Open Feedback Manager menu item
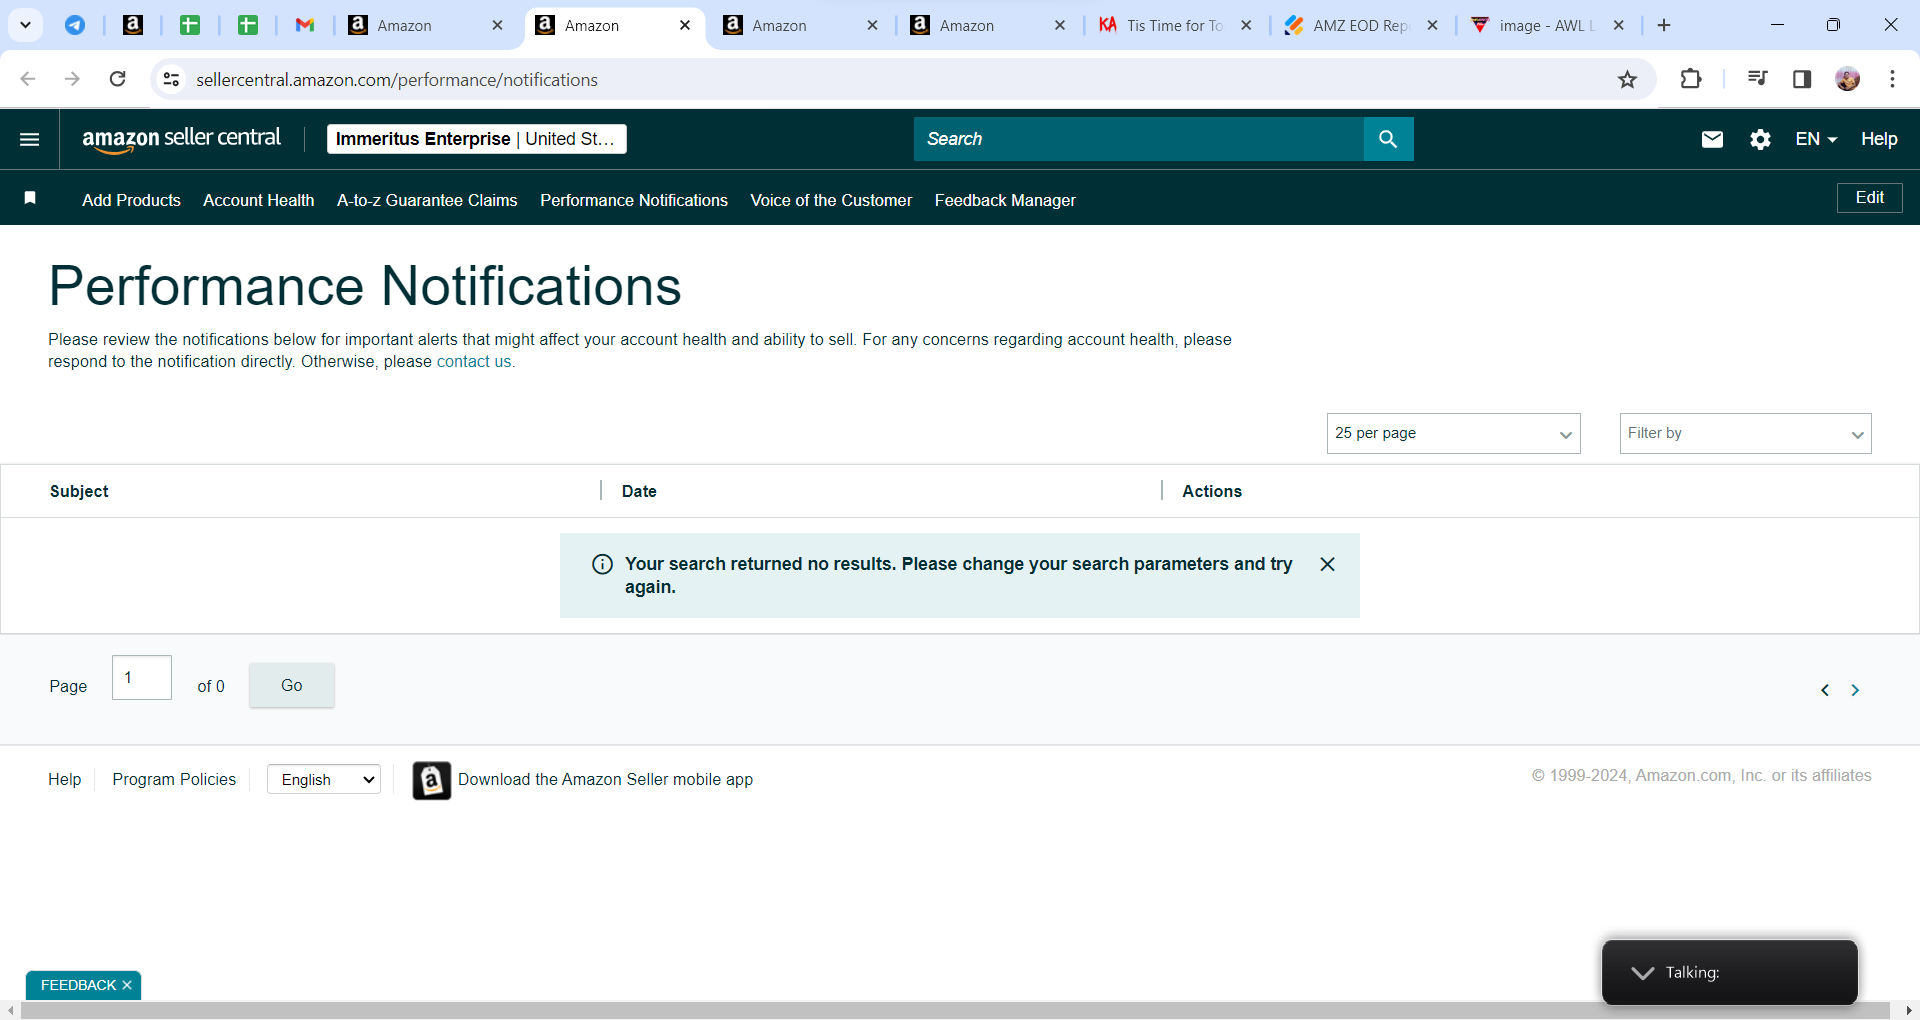This screenshot has height=1020, width=1920. tap(1005, 200)
